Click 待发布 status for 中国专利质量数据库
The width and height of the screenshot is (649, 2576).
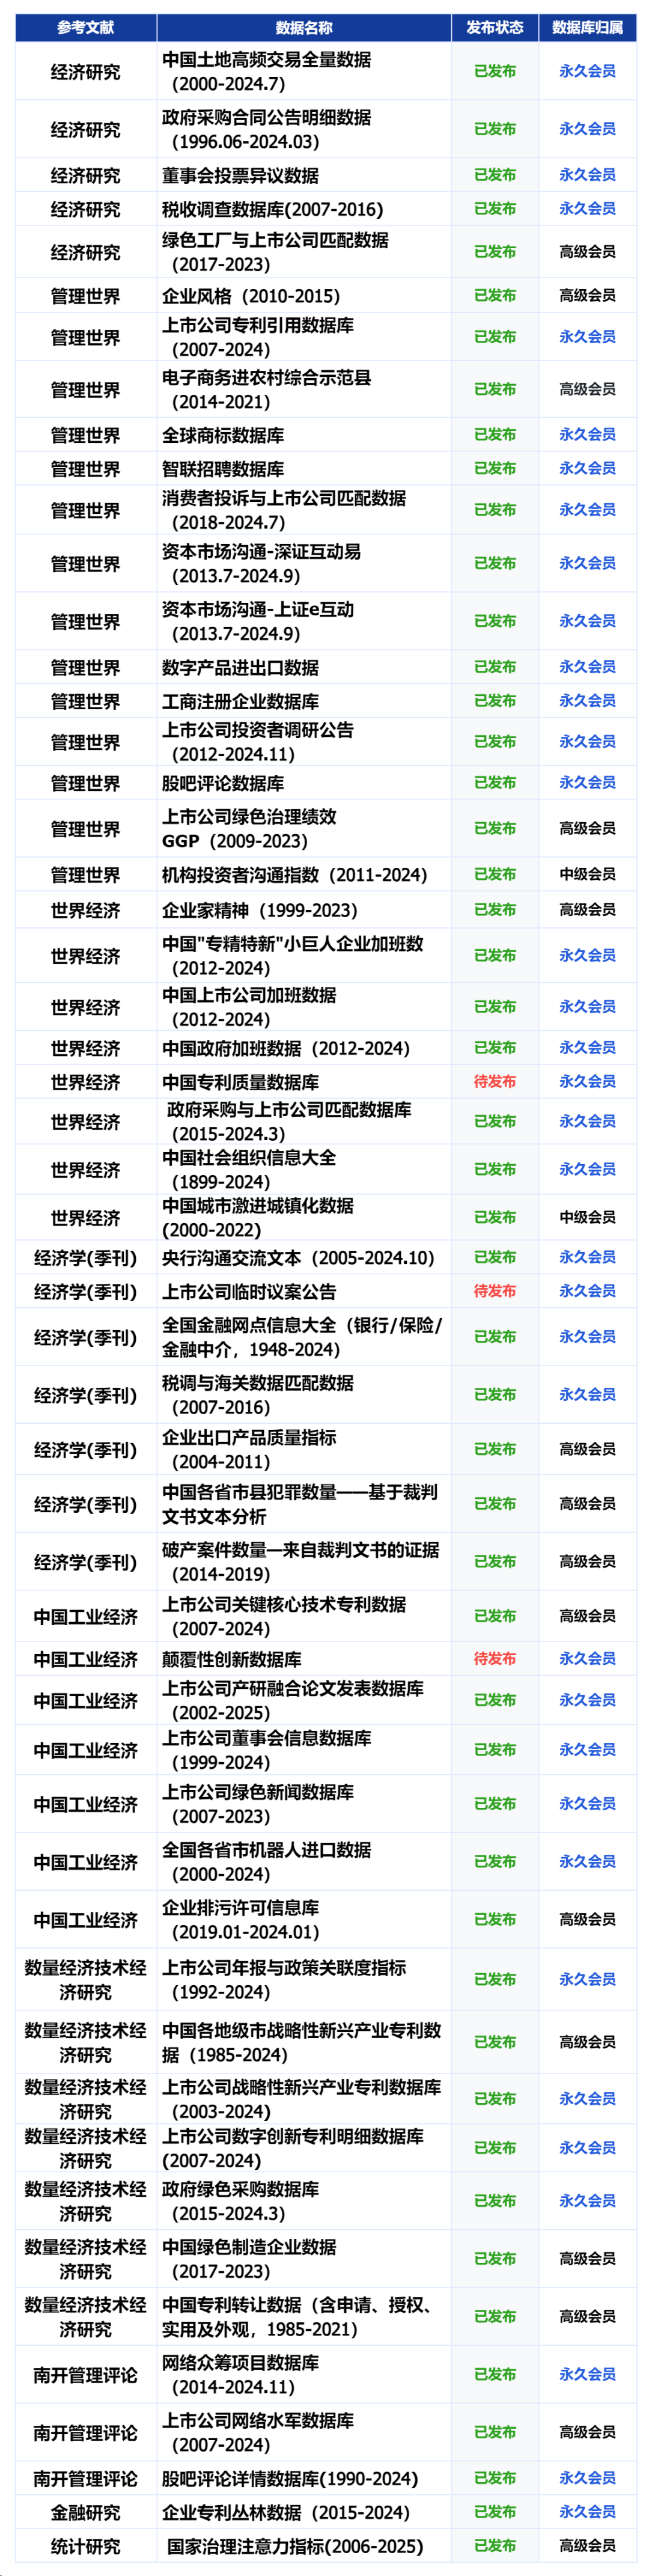tap(494, 1082)
